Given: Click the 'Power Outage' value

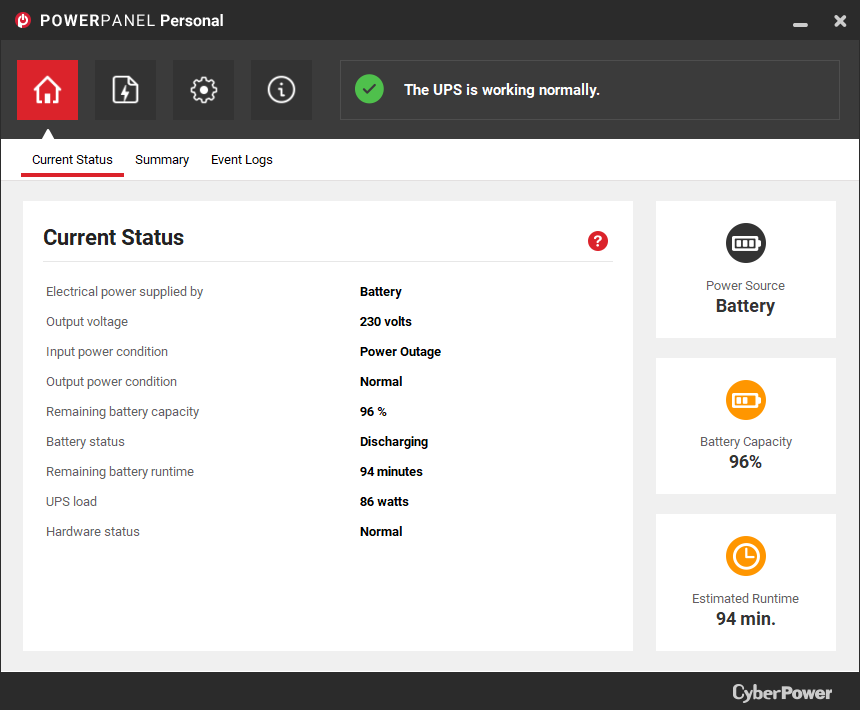Looking at the screenshot, I should (x=400, y=351).
